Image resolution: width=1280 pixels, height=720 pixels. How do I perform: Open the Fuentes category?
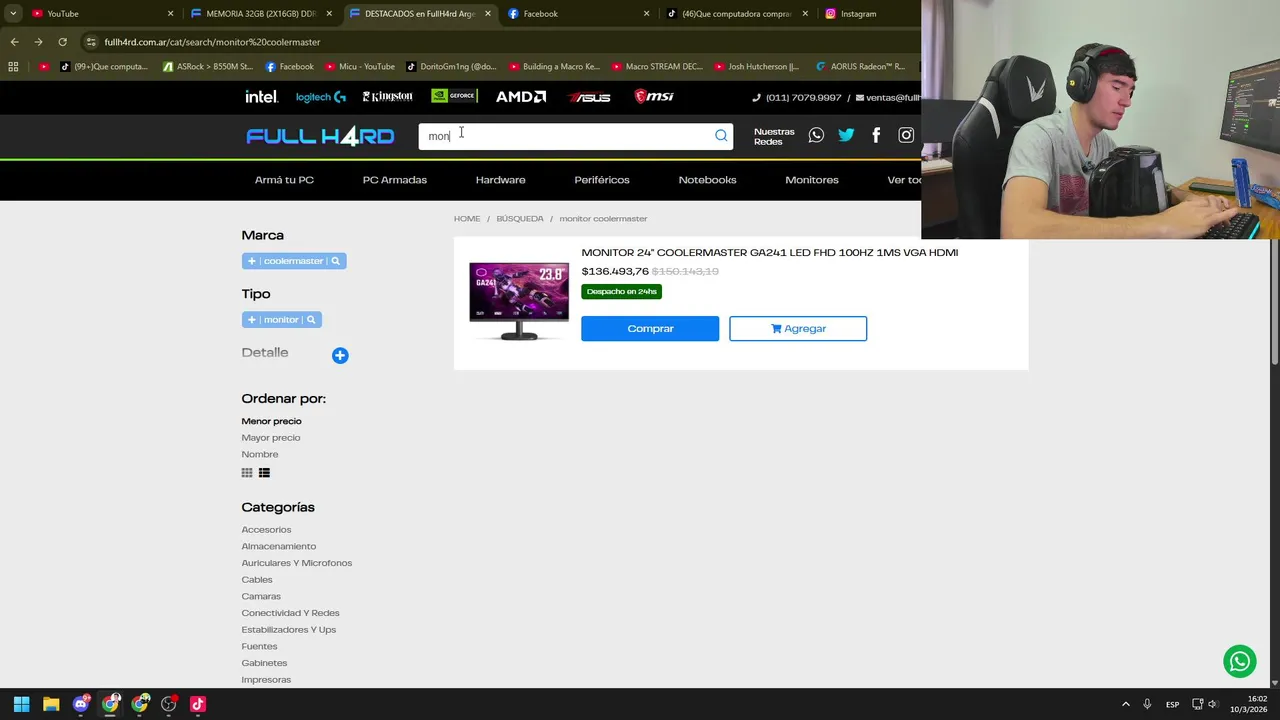point(259,646)
